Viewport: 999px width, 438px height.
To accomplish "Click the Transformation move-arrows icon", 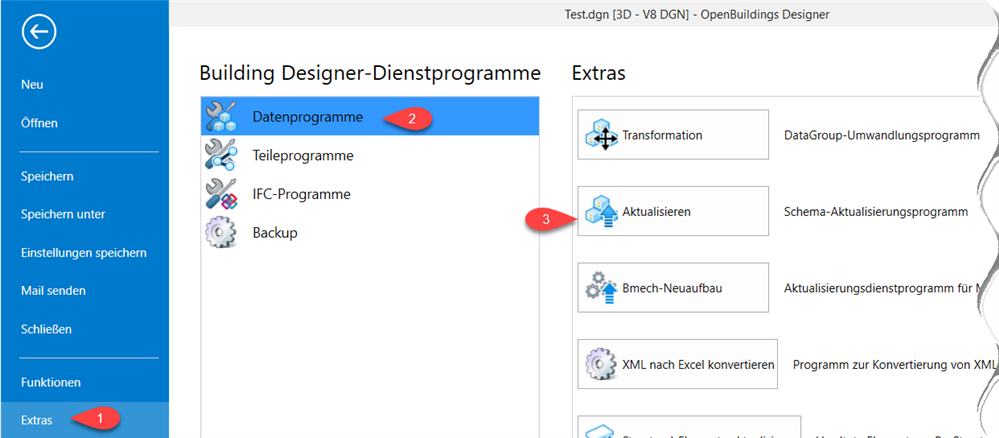I will 601,135.
